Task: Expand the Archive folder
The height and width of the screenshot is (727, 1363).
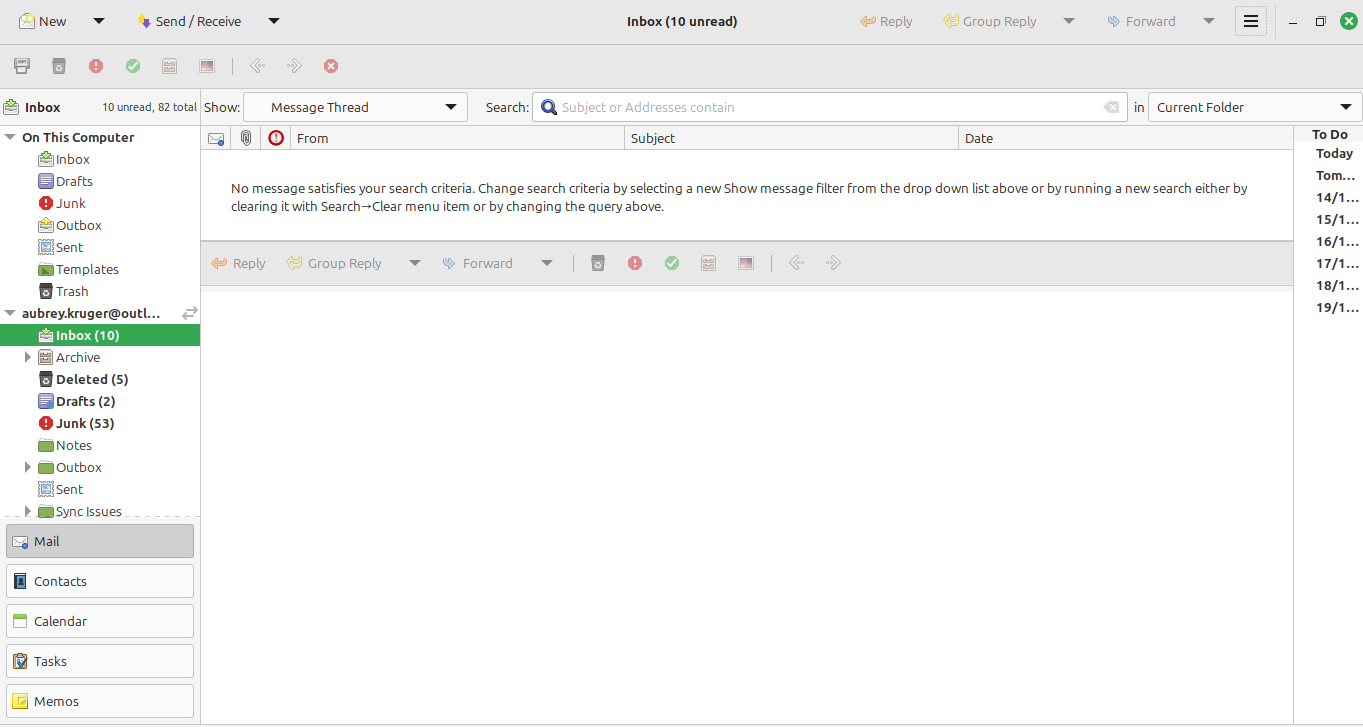Action: click(x=28, y=357)
